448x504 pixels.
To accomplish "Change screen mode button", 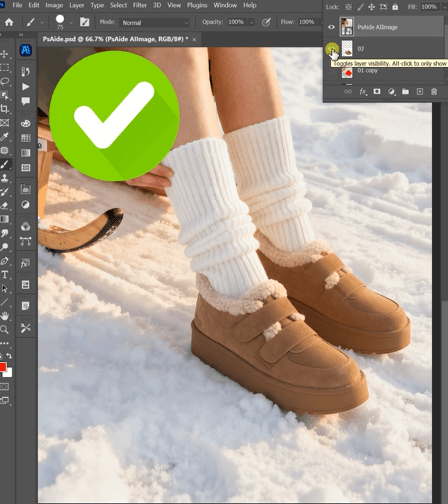I will (4, 400).
